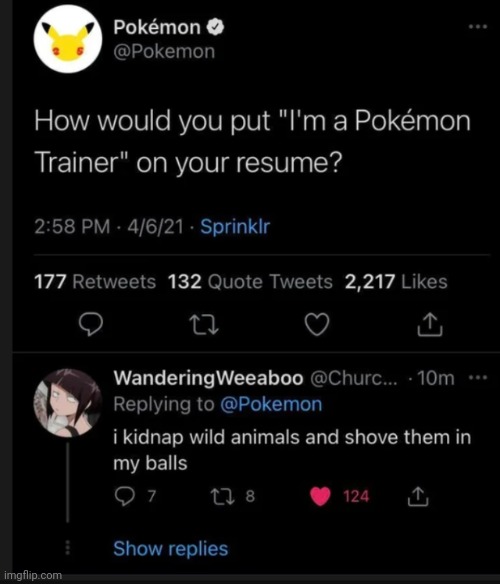Expand thread with Show replies
Image resolution: width=500 pixels, height=584 pixels.
point(171,549)
